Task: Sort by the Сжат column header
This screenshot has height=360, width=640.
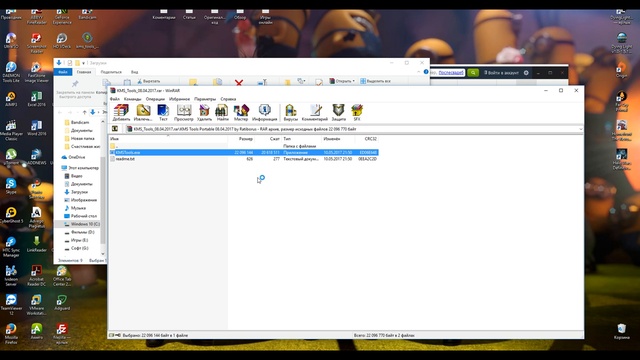Action: pyautogui.click(x=268, y=139)
